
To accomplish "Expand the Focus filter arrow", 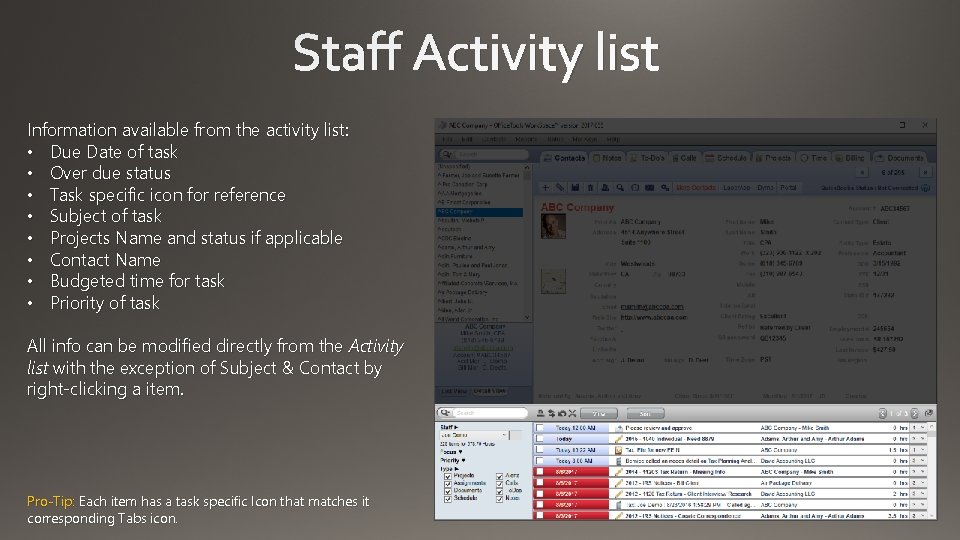I will 460,452.
